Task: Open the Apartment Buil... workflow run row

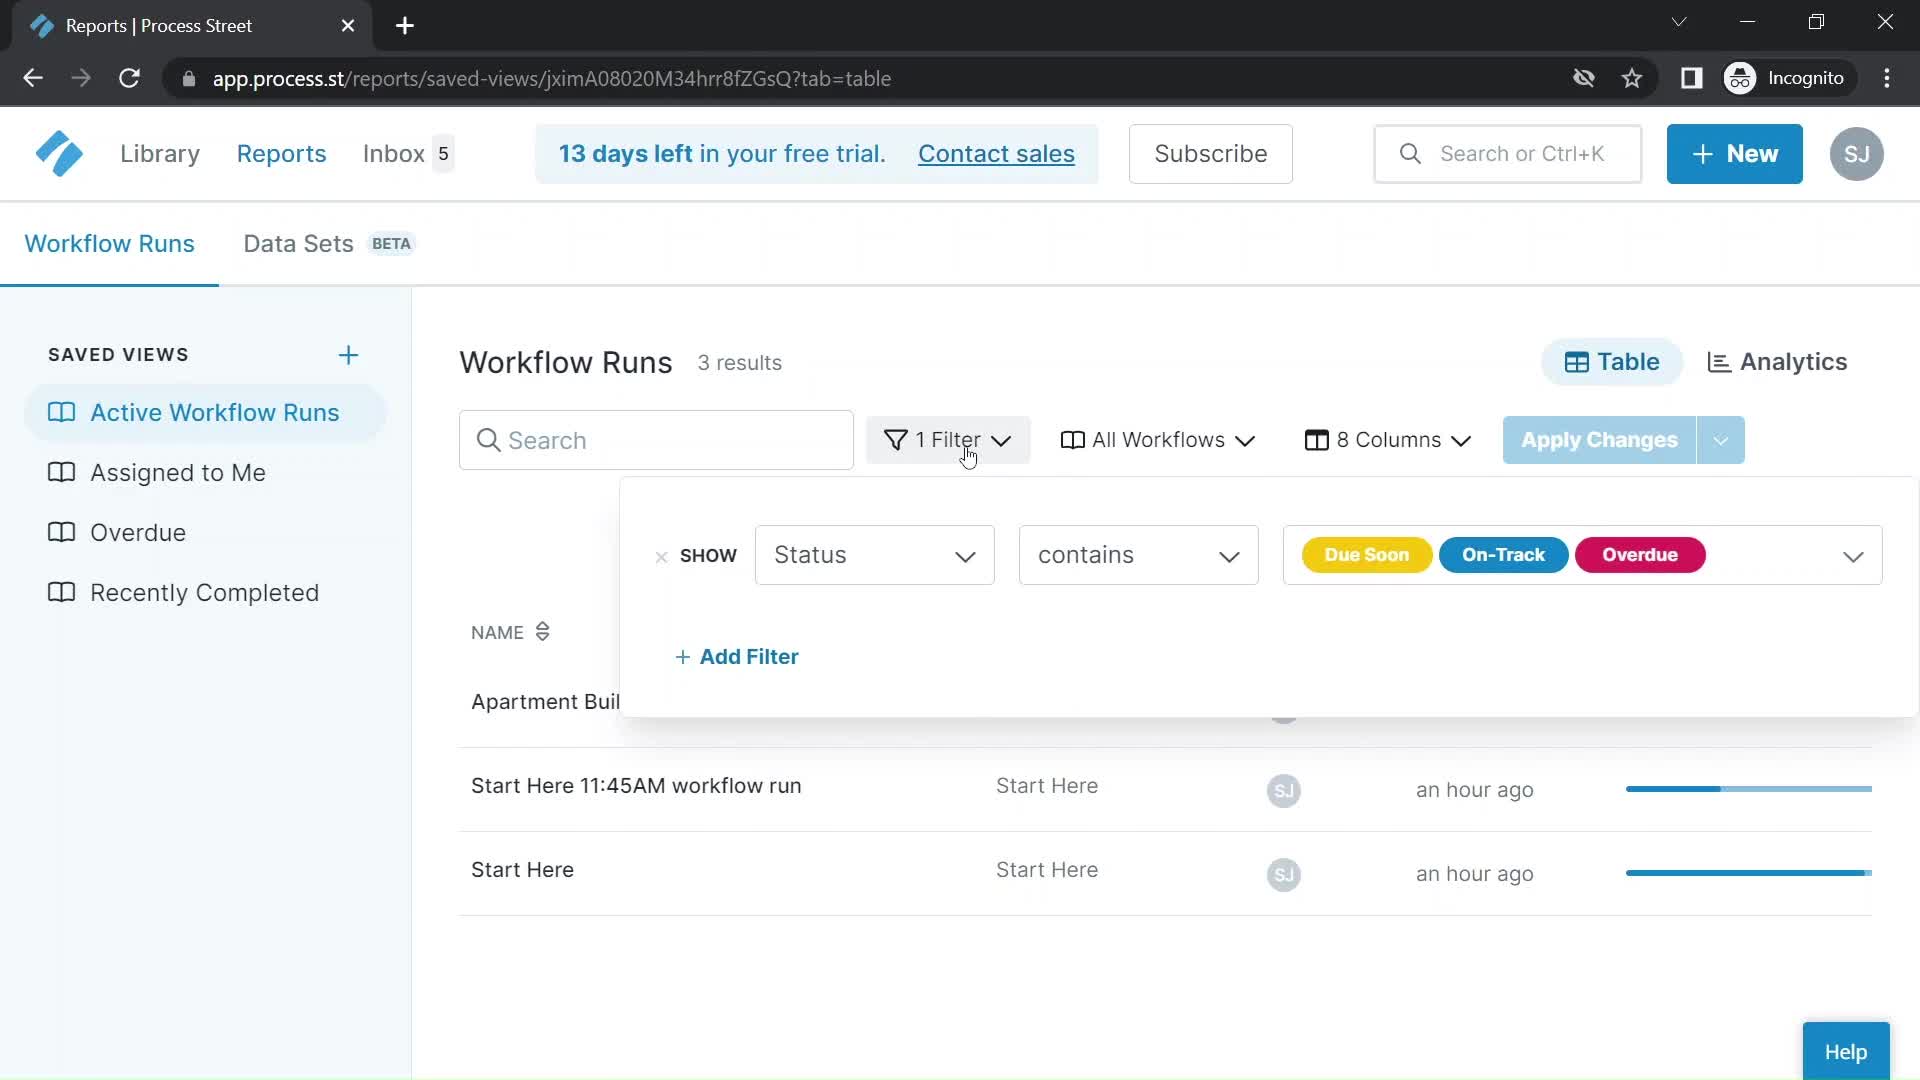Action: tap(545, 702)
